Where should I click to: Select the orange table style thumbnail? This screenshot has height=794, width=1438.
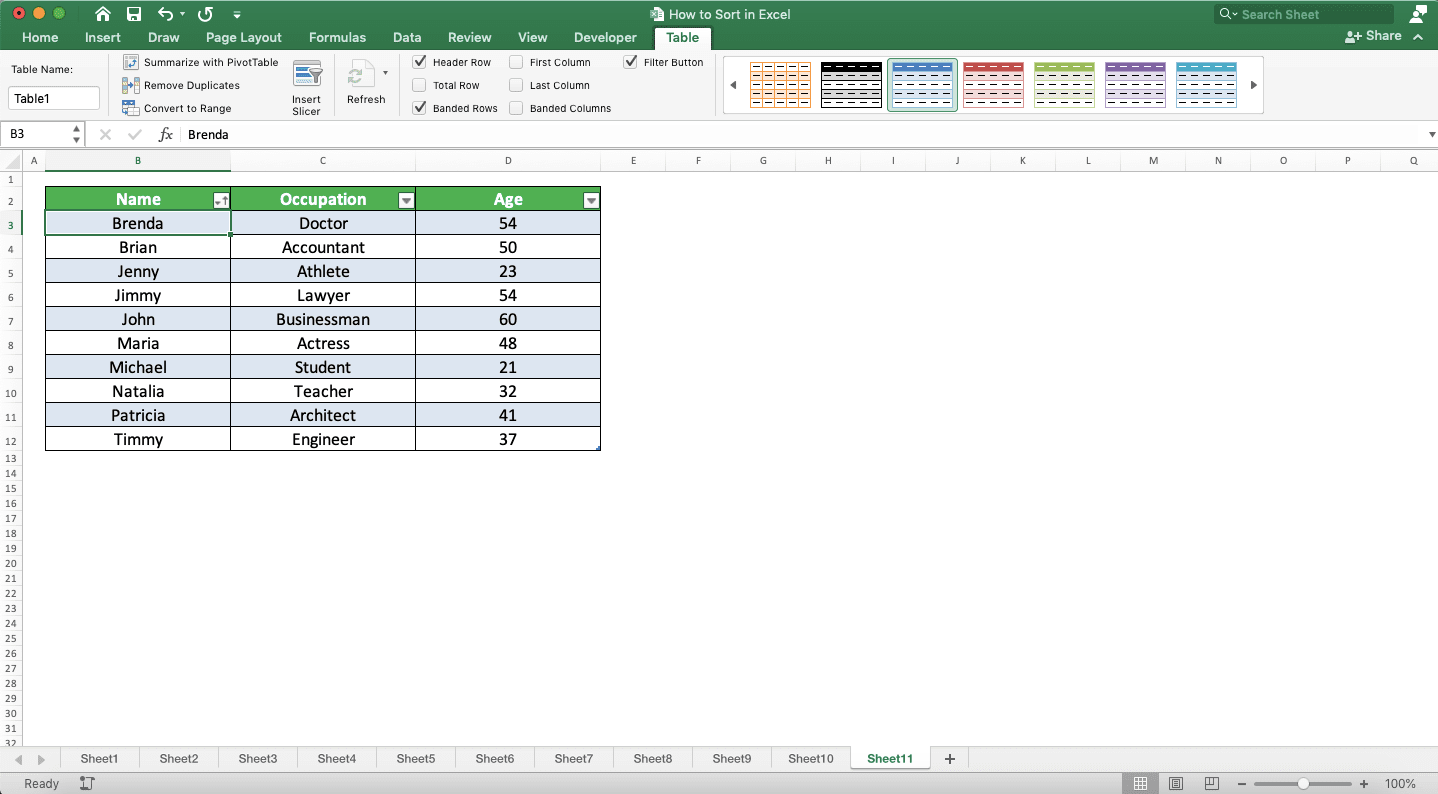pyautogui.click(x=780, y=84)
